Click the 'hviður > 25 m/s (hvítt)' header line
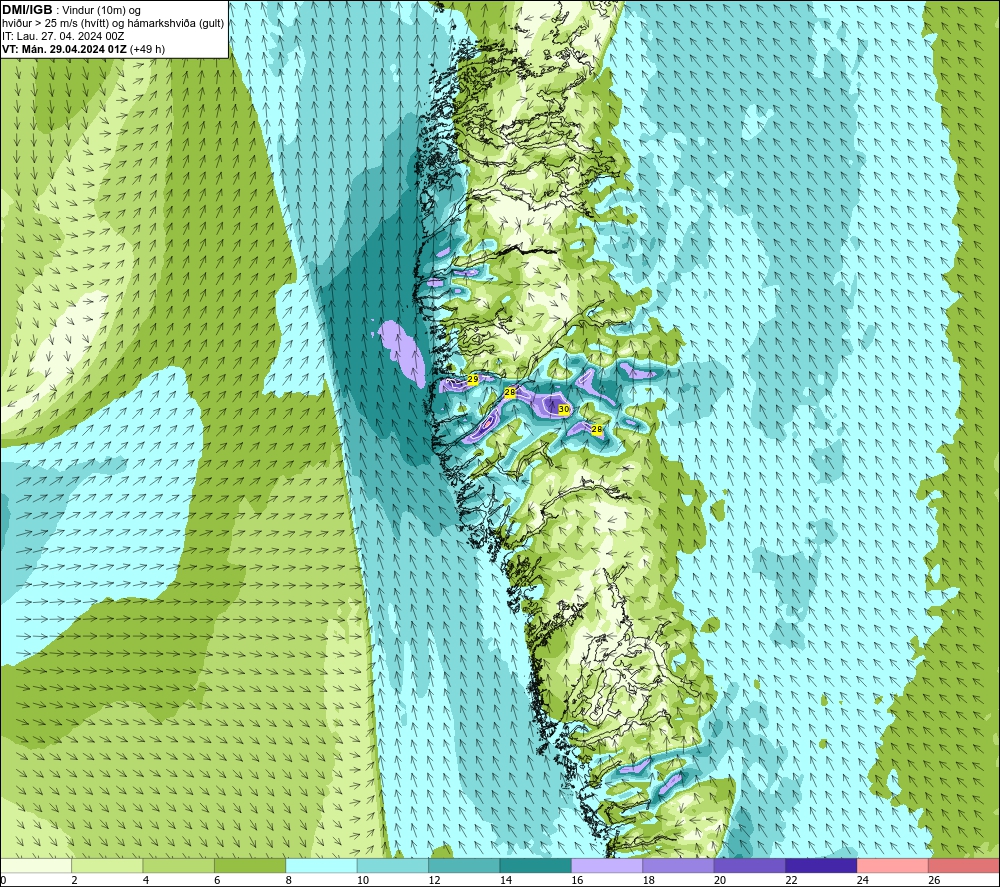Image resolution: width=1000 pixels, height=887 pixels. (55, 23)
